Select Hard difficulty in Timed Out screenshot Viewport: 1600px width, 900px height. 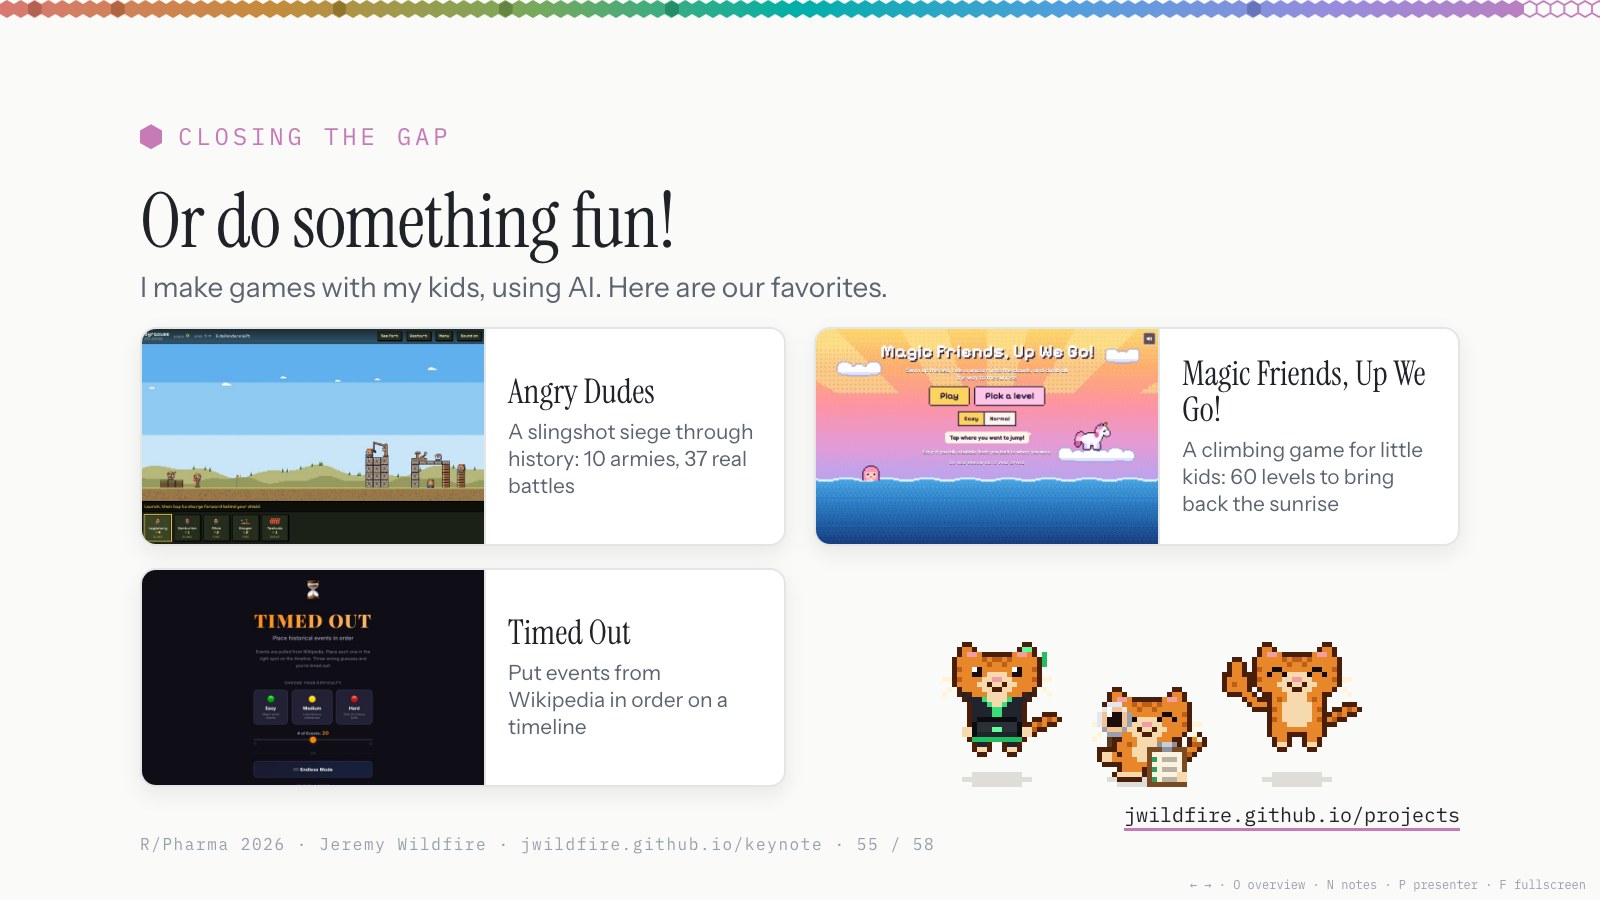coord(354,707)
